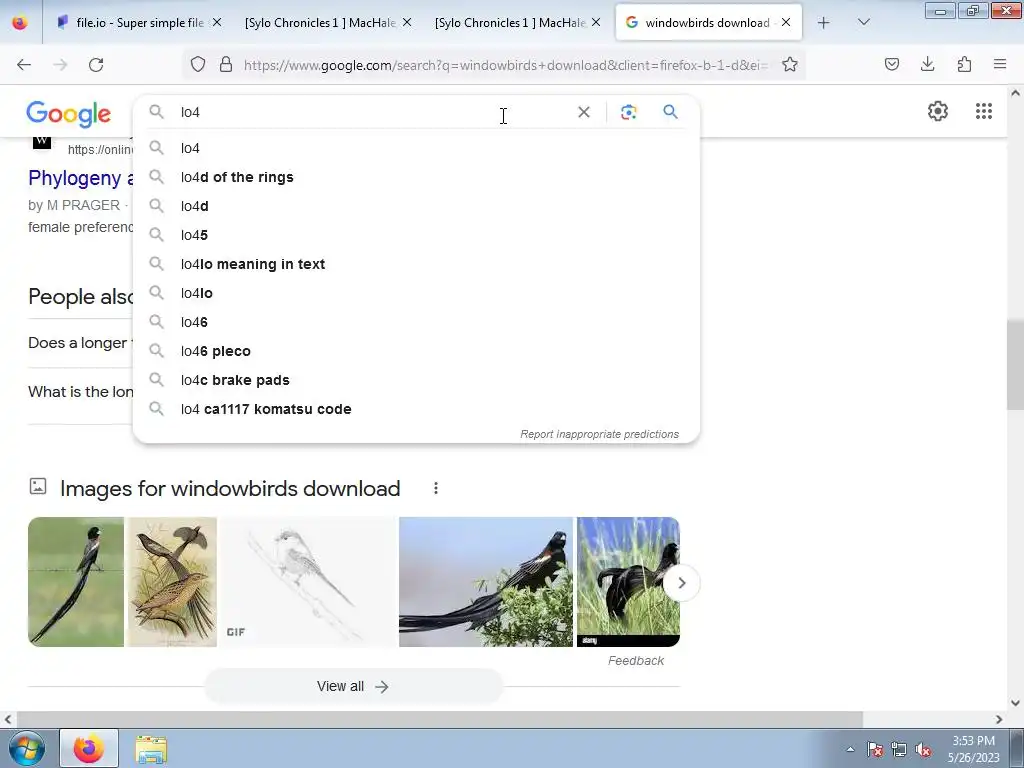Open the widowbird on bush thumbnail
The image size is (1024, 768).
coord(486,582)
